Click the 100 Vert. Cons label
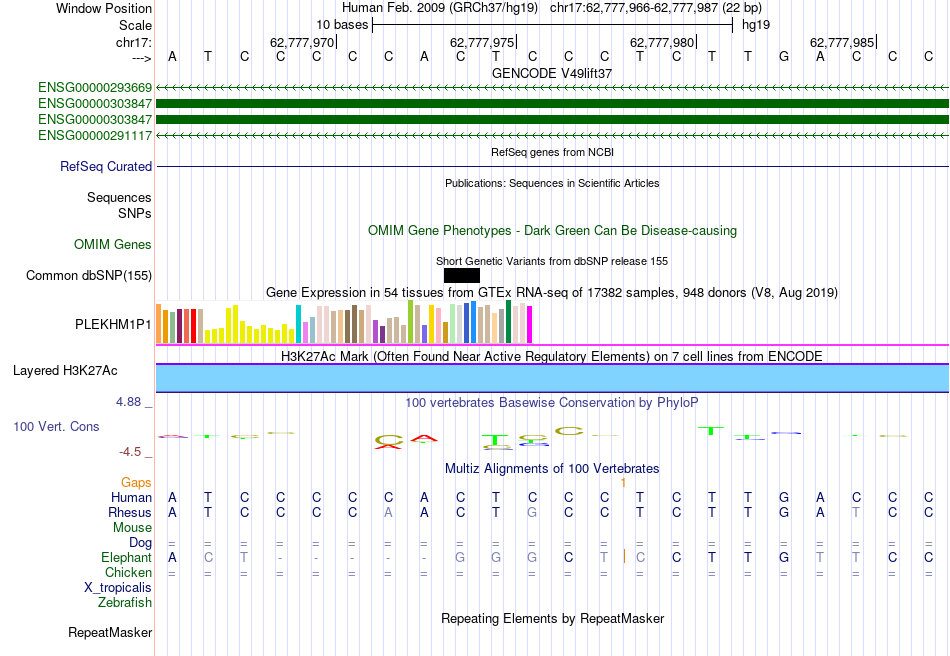Screen dimensions: 950x656 point(56,426)
